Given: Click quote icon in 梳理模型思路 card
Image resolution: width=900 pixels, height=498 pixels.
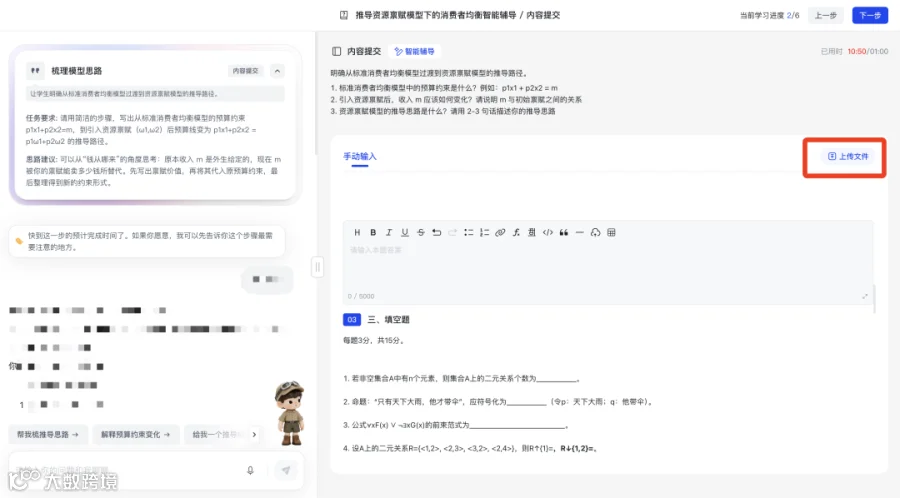Looking at the screenshot, I should click(x=36, y=71).
